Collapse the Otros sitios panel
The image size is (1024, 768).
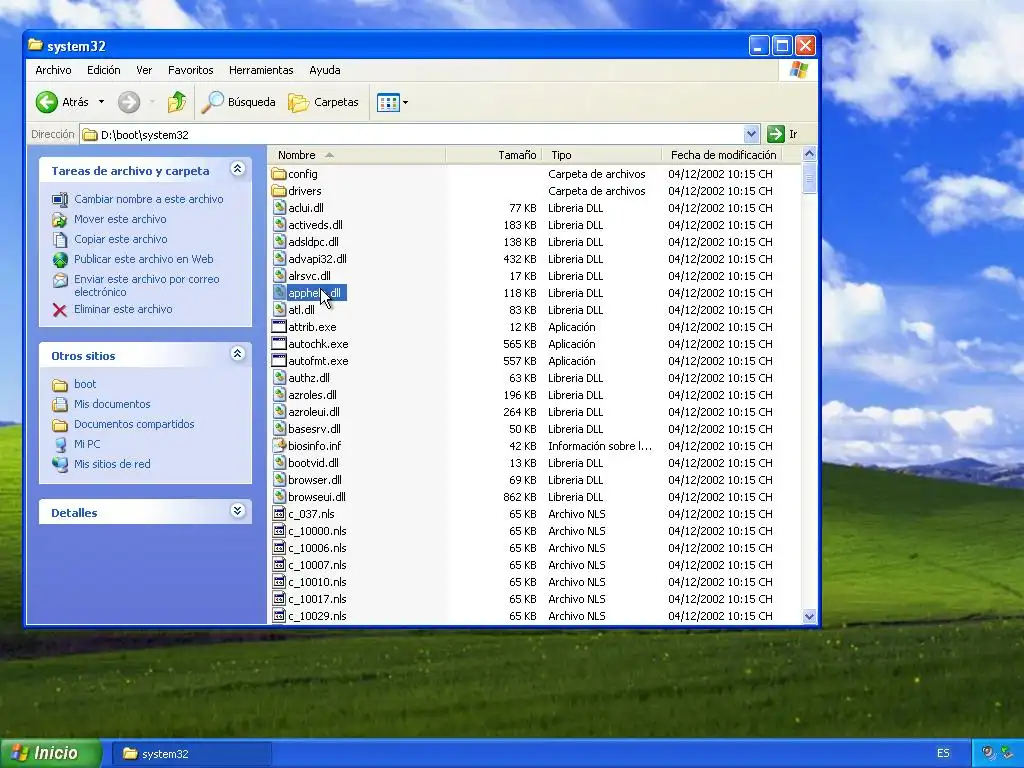(x=238, y=354)
